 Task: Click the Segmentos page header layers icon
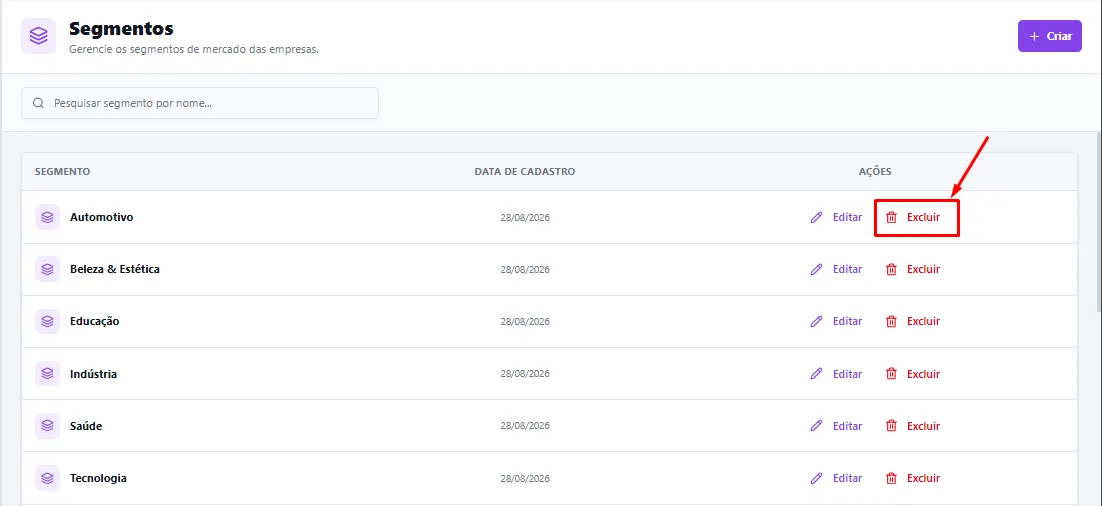pyautogui.click(x=39, y=36)
